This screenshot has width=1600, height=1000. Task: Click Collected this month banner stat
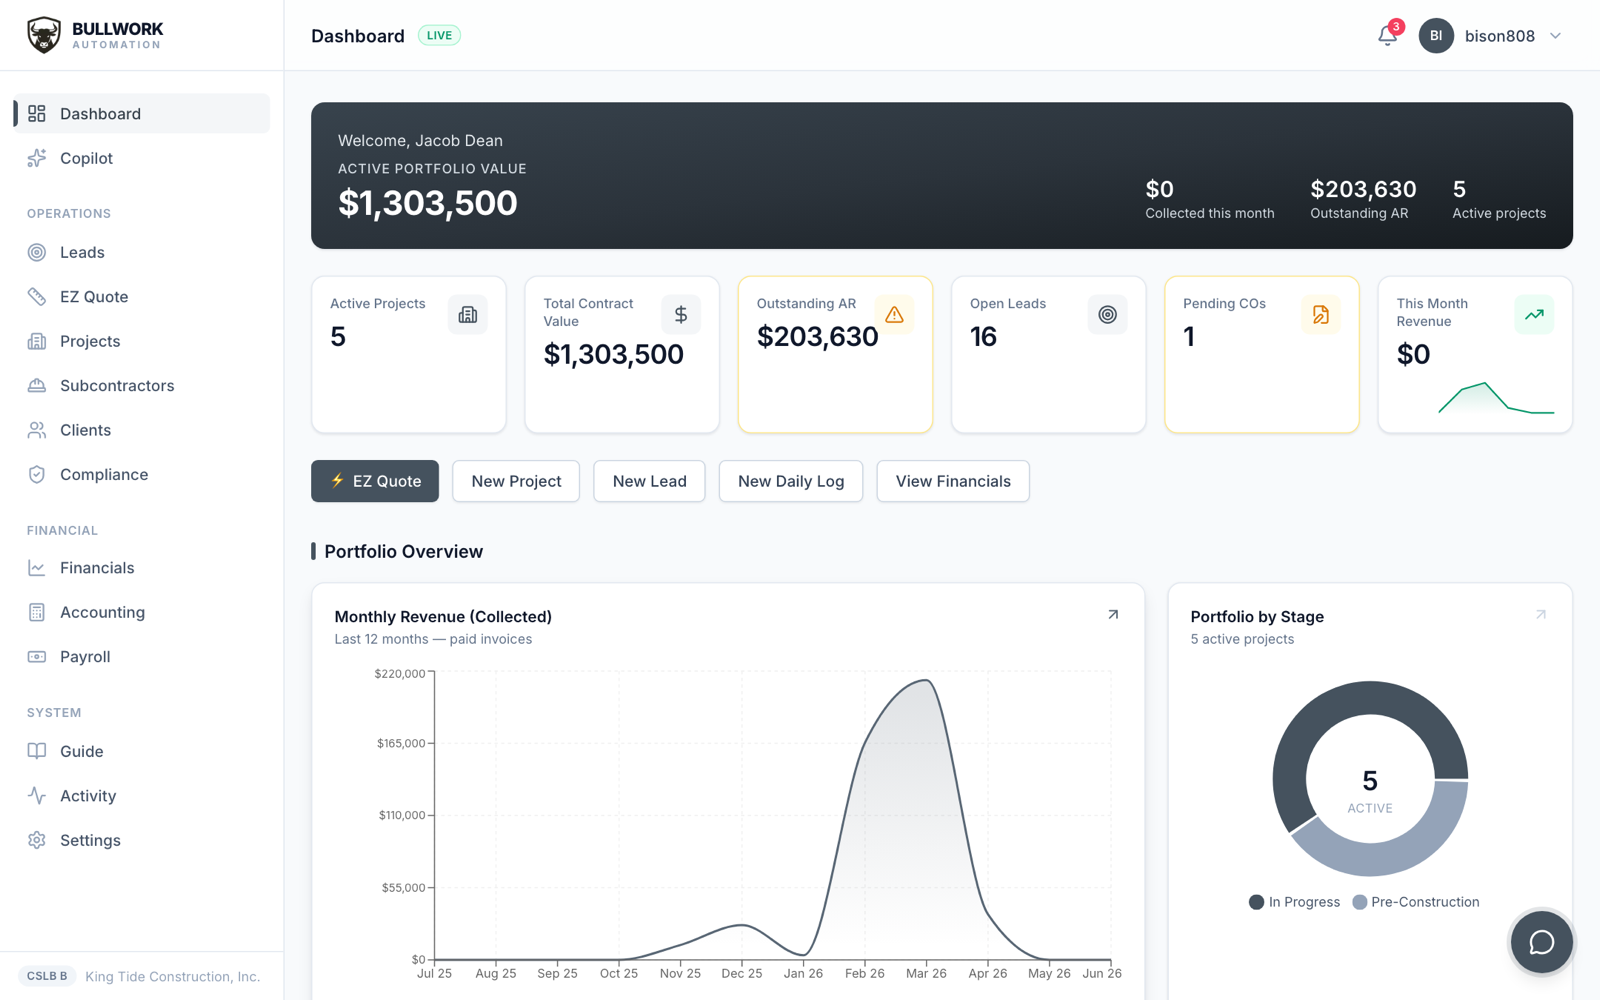[1210, 200]
